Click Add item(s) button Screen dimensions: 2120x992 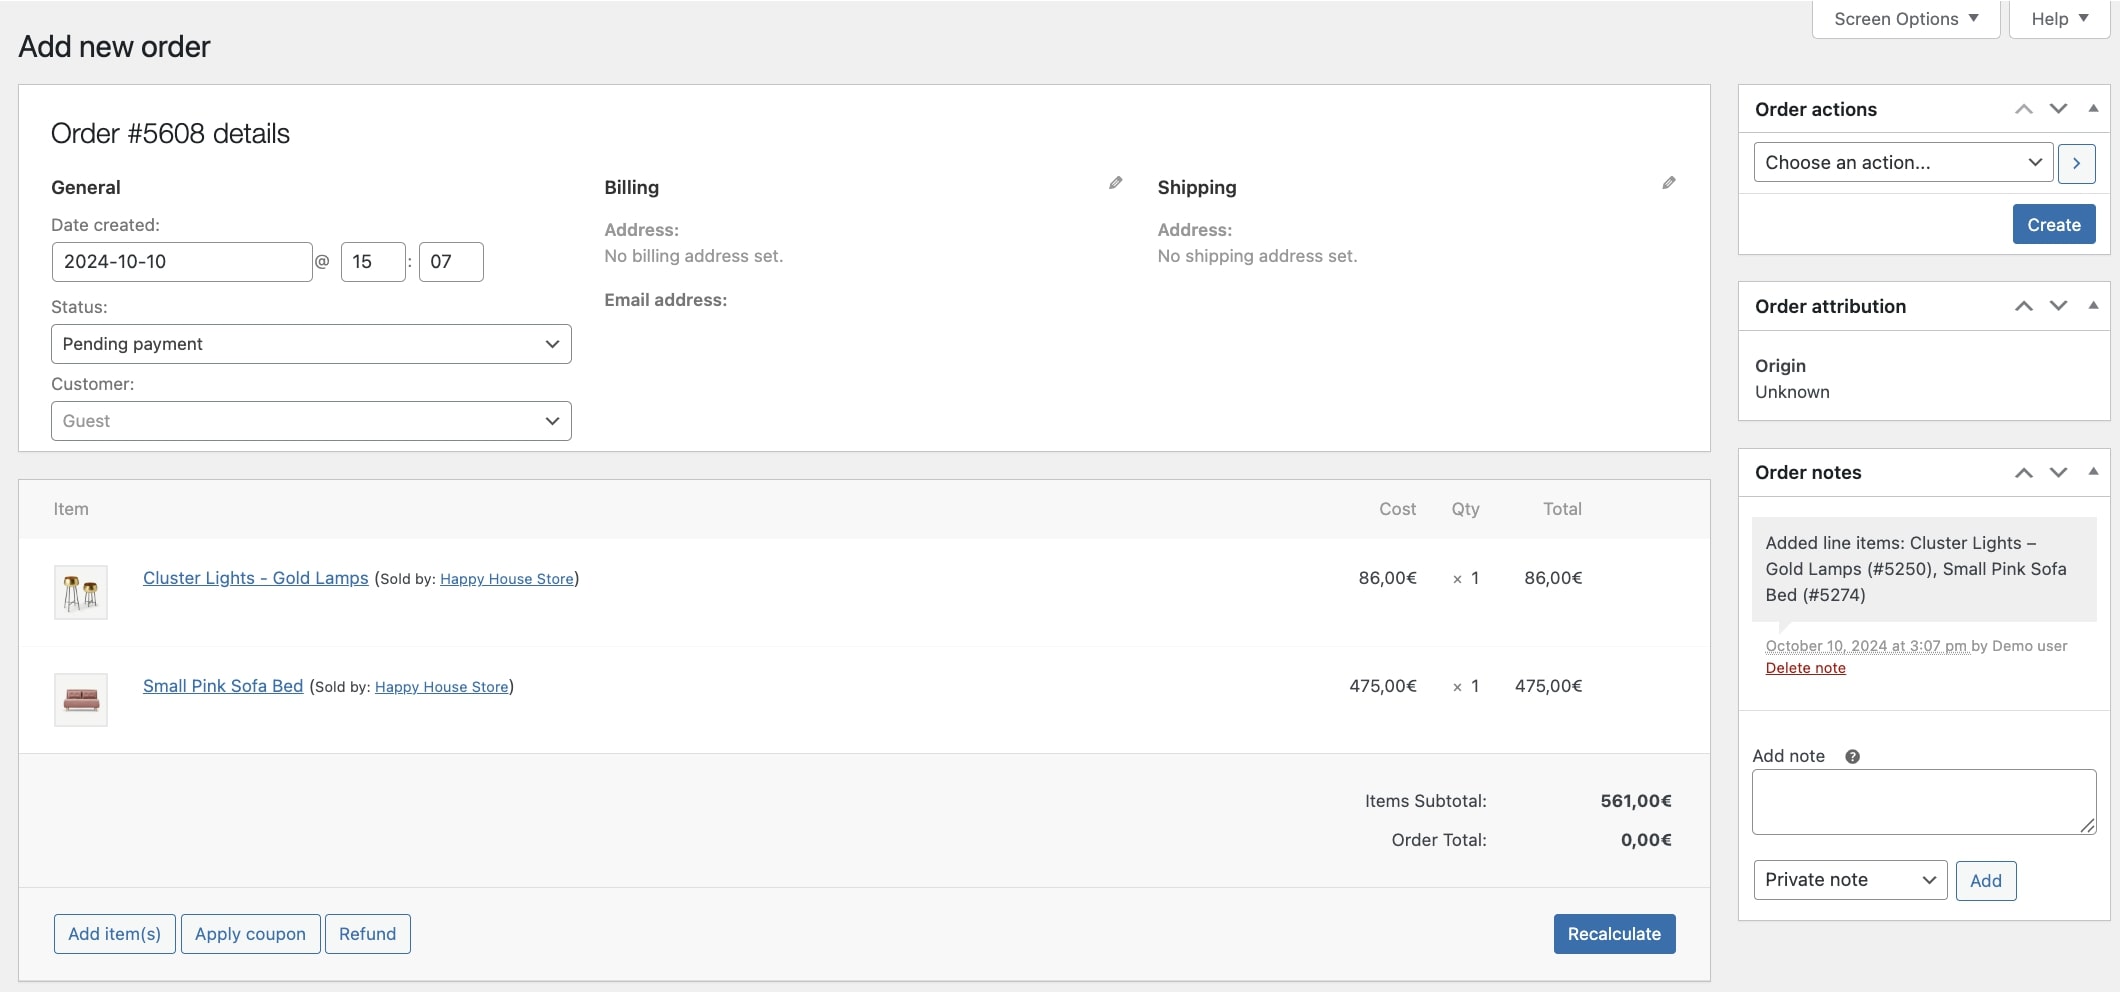pyautogui.click(x=115, y=934)
